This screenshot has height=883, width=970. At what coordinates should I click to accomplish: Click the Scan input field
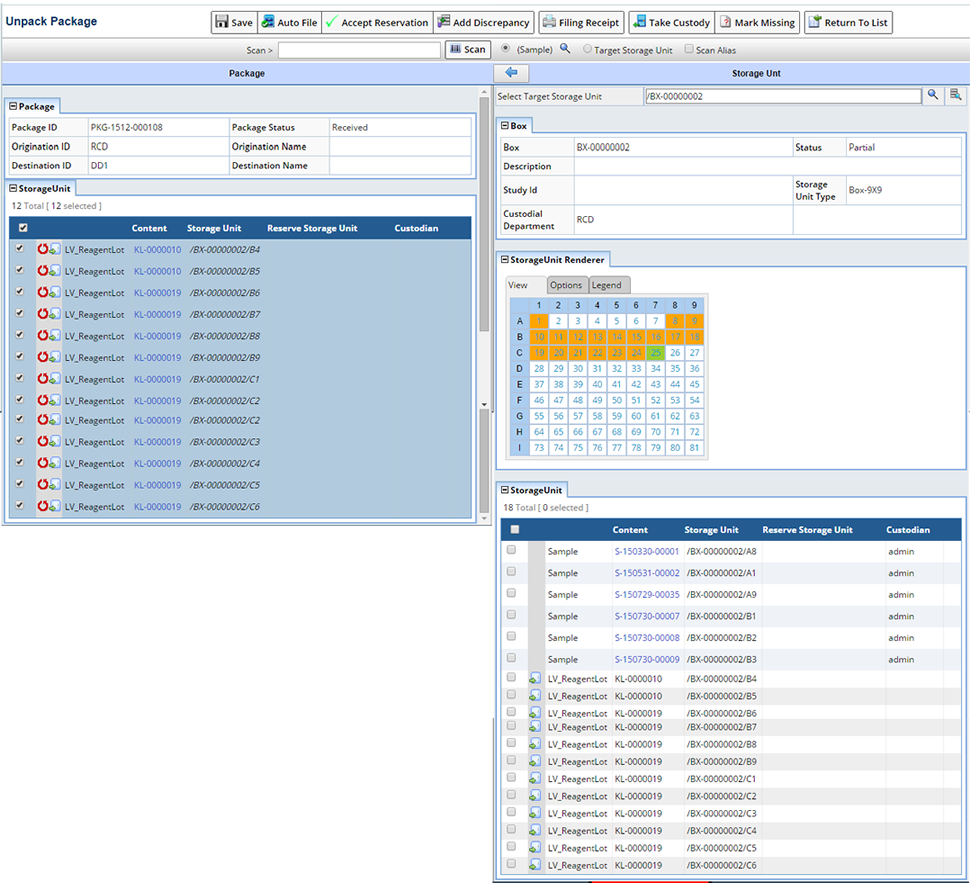[x=359, y=50]
